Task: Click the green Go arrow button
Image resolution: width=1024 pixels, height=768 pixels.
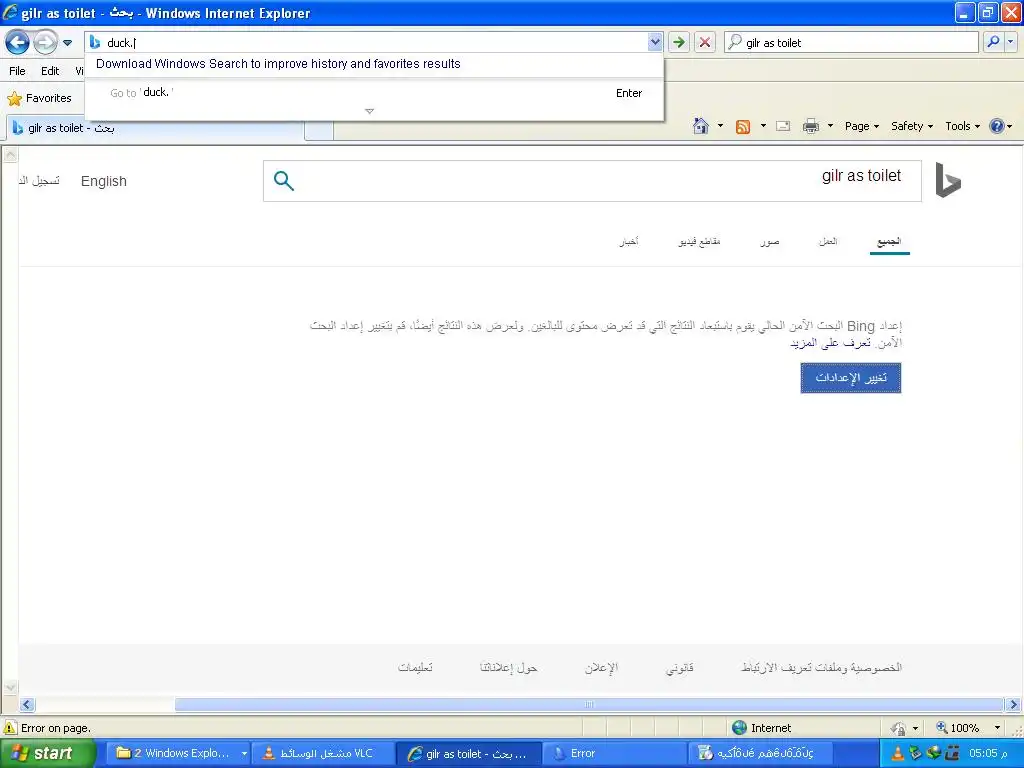Action: [679, 42]
